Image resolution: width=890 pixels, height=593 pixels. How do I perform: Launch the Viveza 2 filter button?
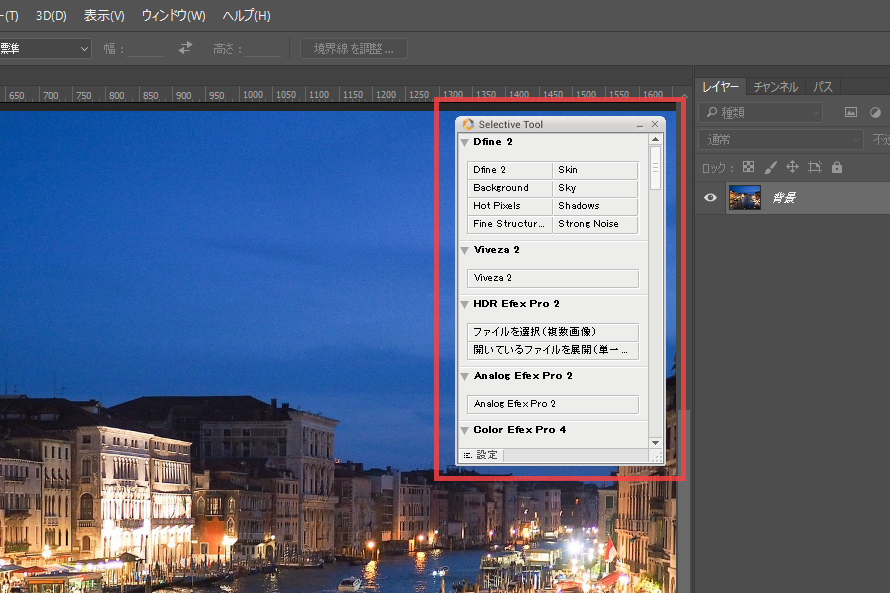coord(553,278)
